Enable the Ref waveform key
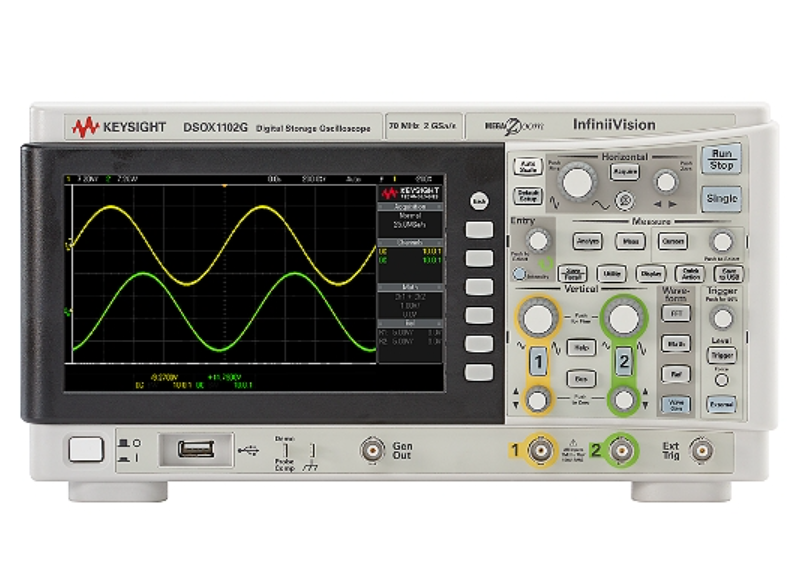This screenshot has height=575, width=796. pos(676,374)
